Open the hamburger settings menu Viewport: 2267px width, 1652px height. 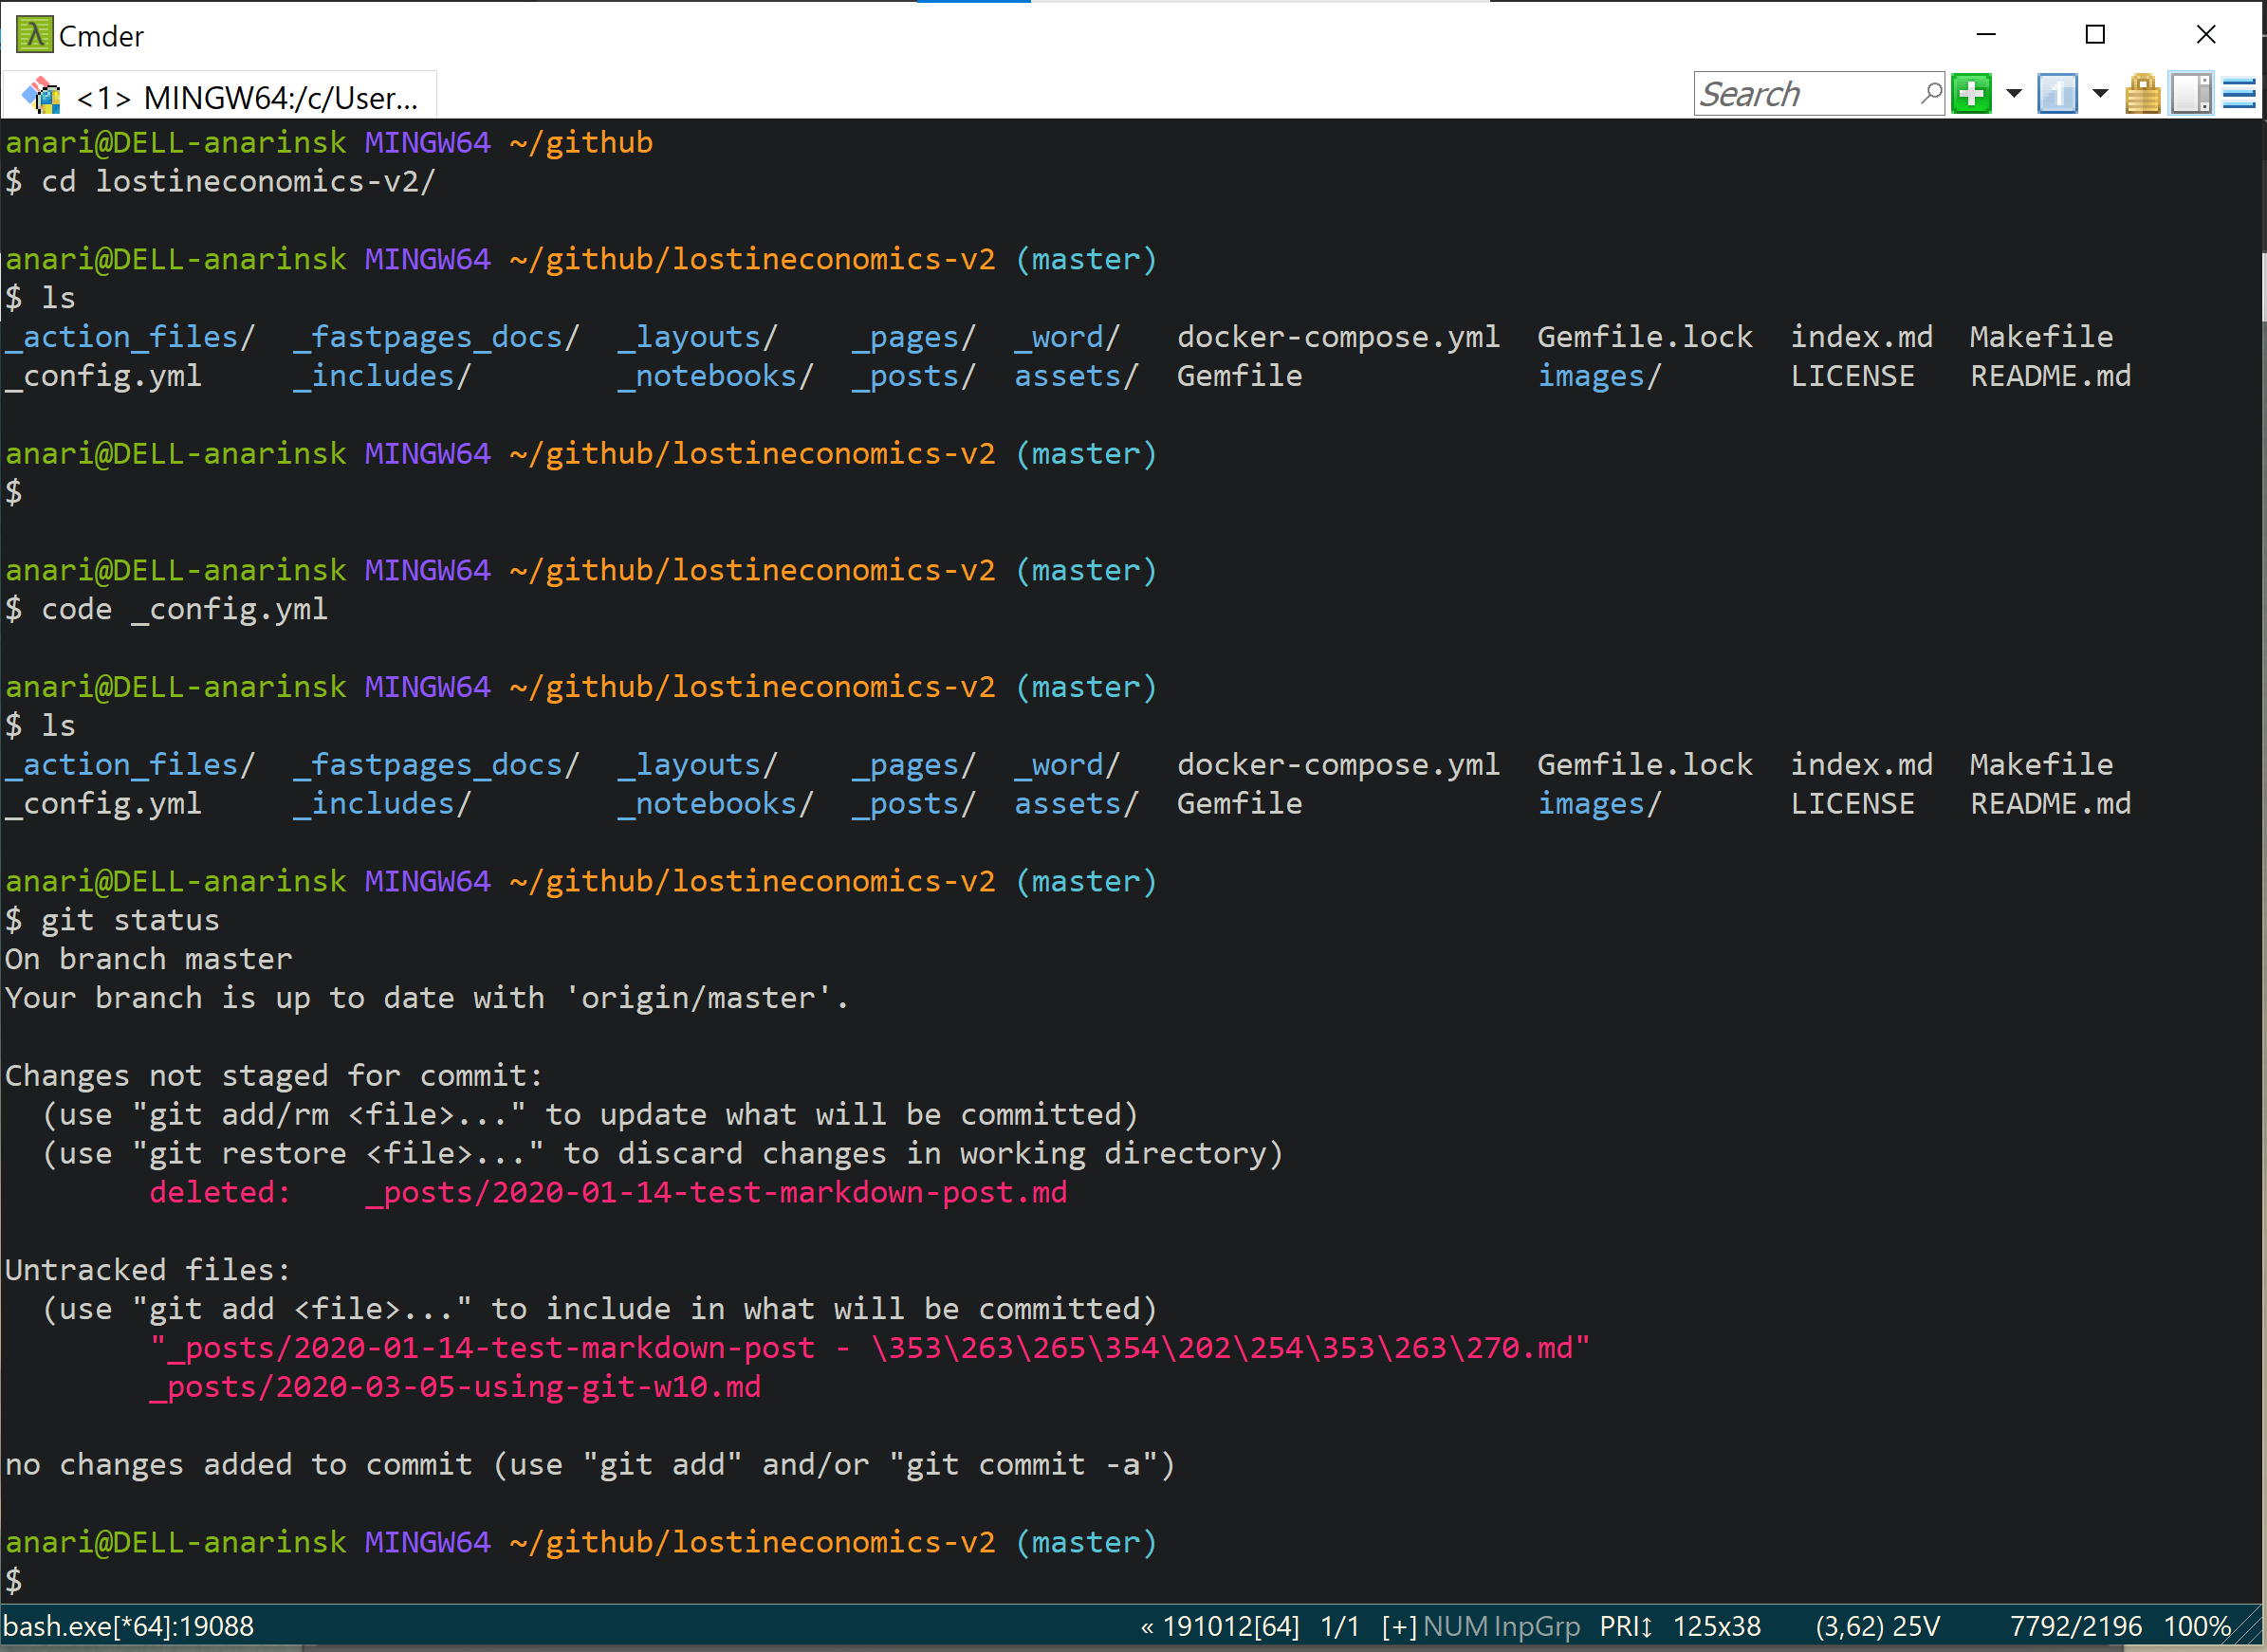coord(2239,95)
